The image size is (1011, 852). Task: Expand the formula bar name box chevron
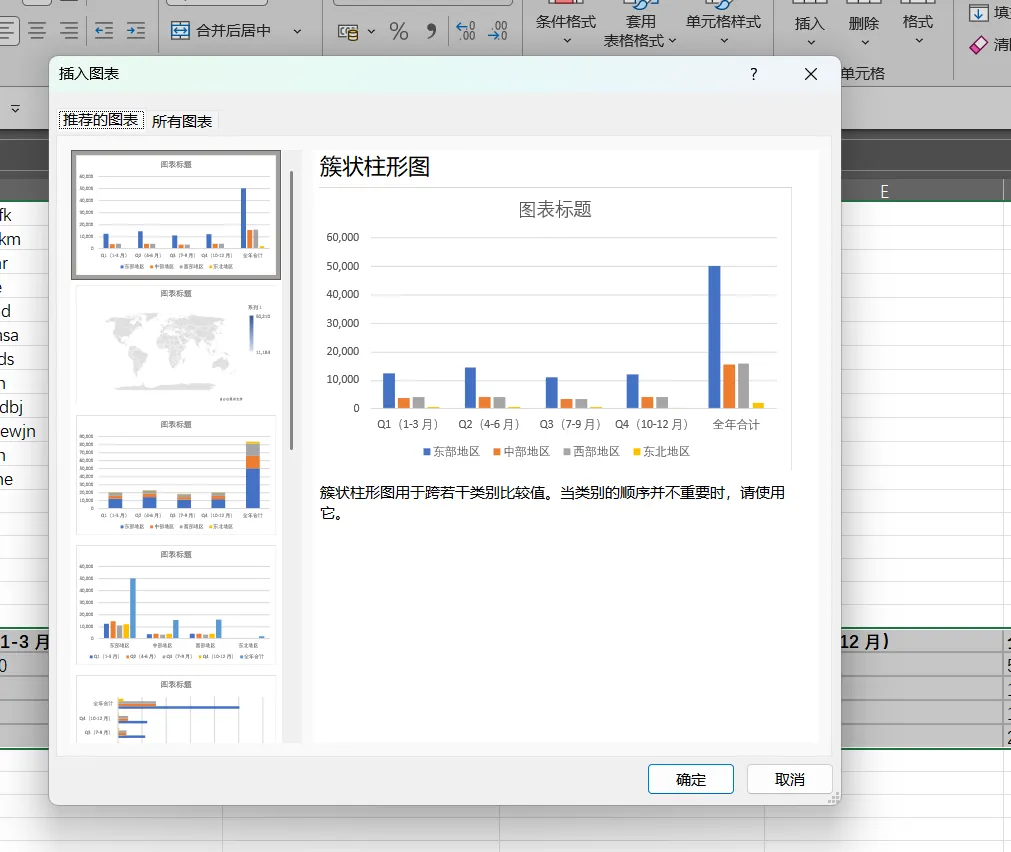(15, 109)
